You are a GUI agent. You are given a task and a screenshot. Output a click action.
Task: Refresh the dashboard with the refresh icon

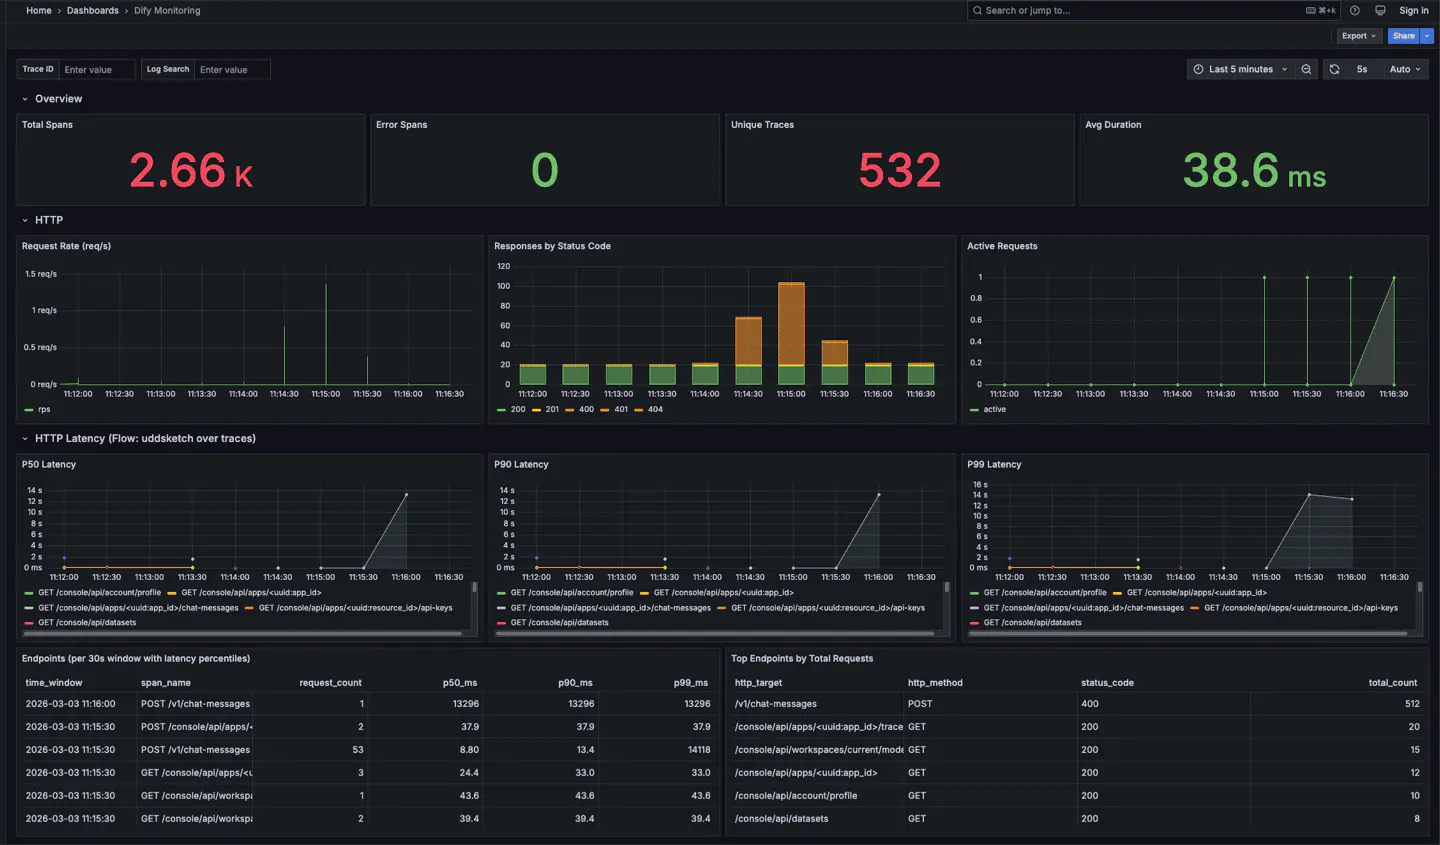coord(1334,69)
